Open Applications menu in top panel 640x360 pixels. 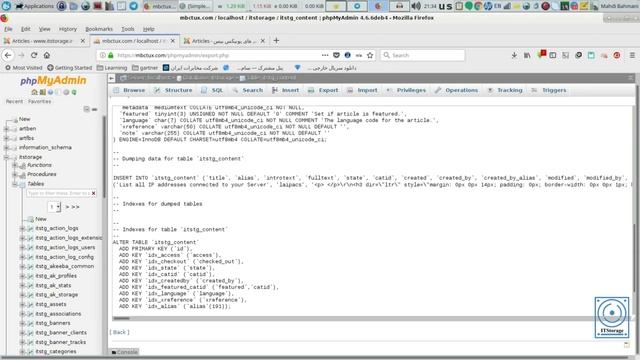[x=35, y=6]
